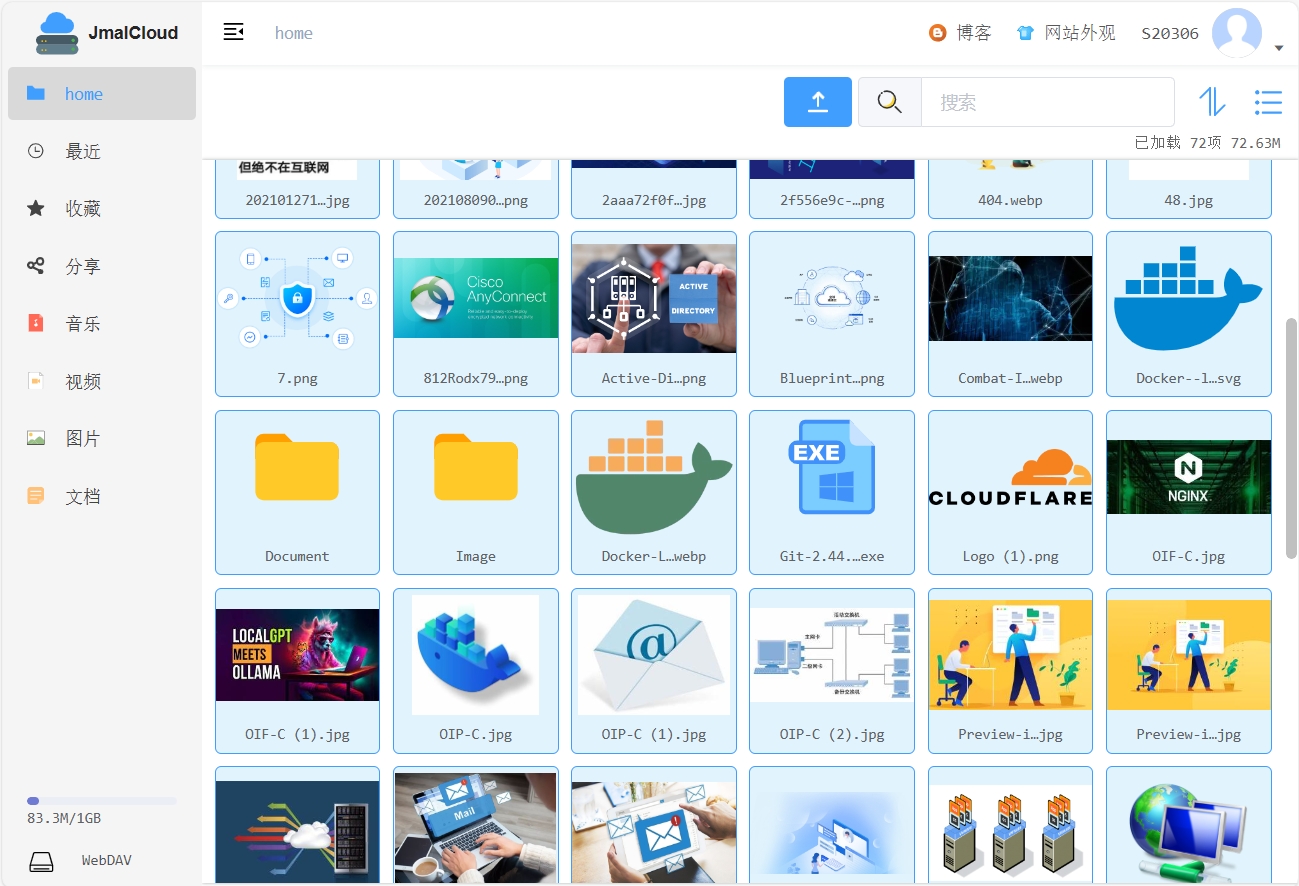The image size is (1299, 886).
Task: Expand the user avatar dropdown caret
Action: tap(1279, 48)
